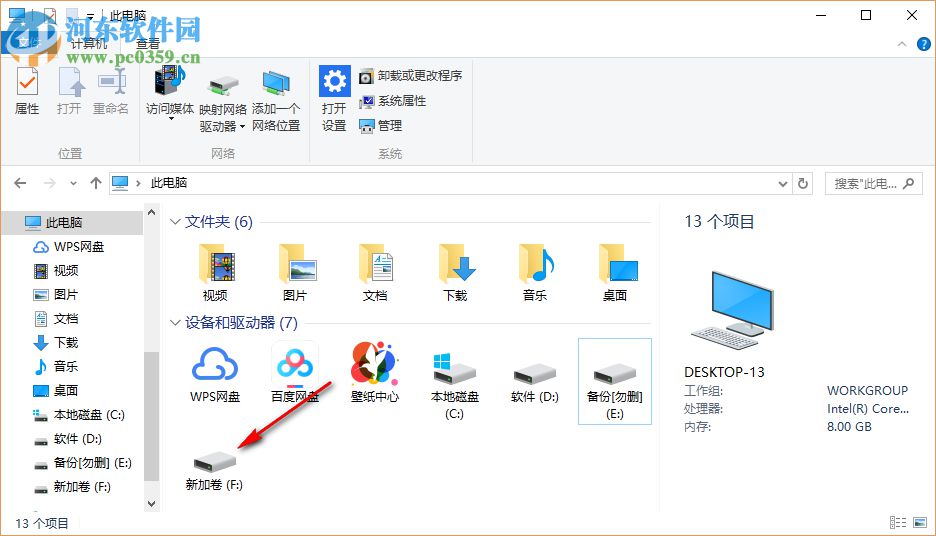Click the 此电脑 address breadcrumb
936x536 pixels.
point(169,183)
